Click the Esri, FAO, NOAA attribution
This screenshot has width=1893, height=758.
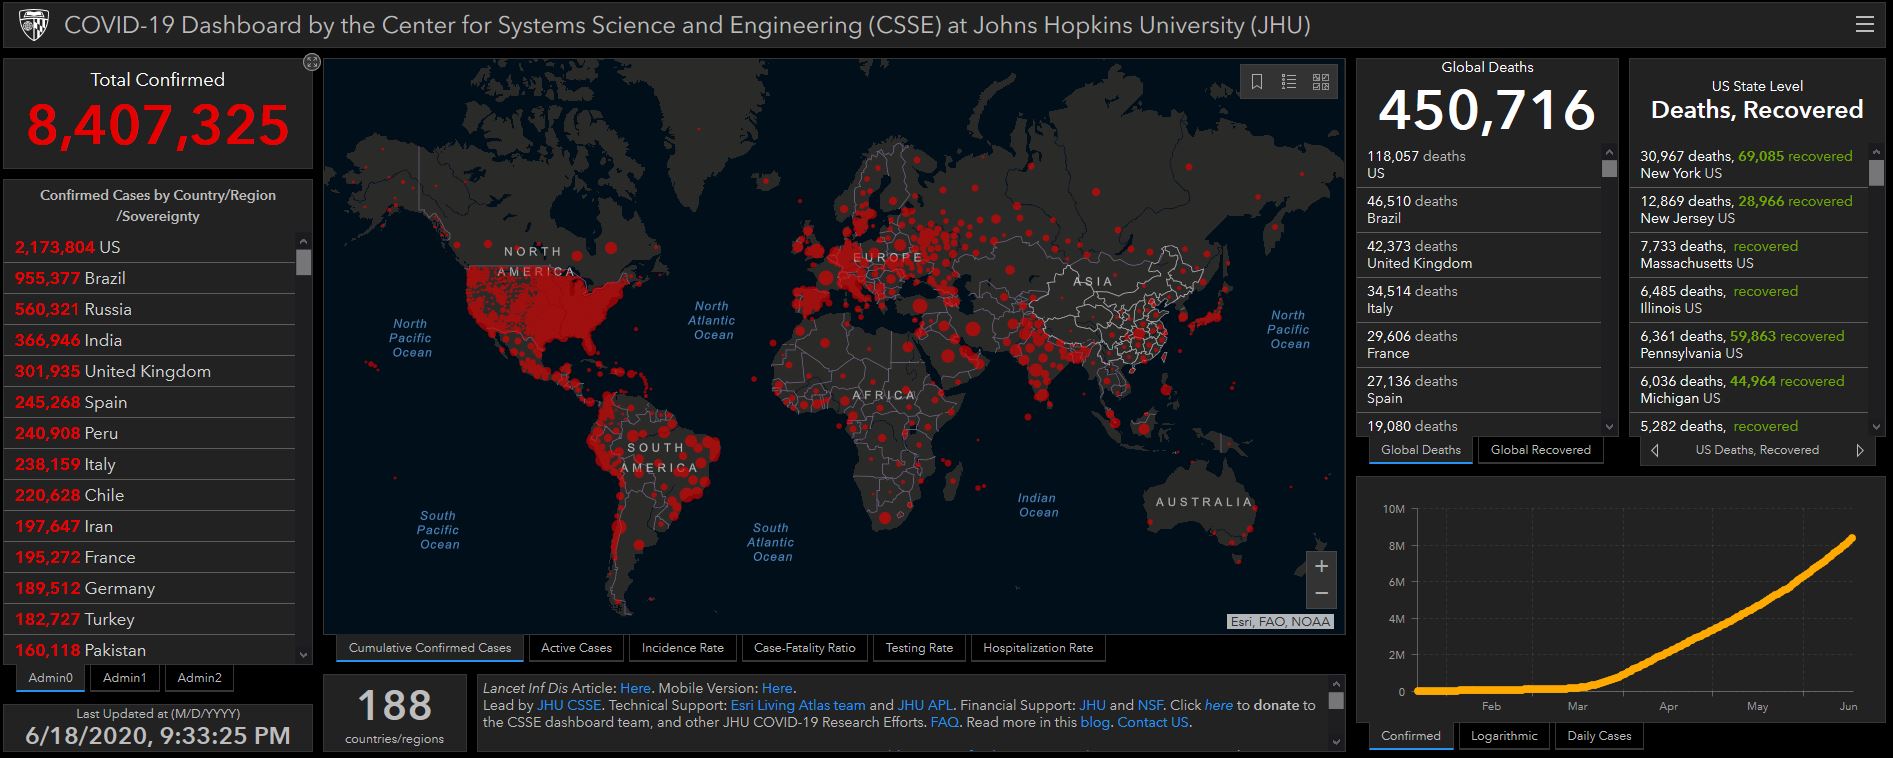(1281, 622)
